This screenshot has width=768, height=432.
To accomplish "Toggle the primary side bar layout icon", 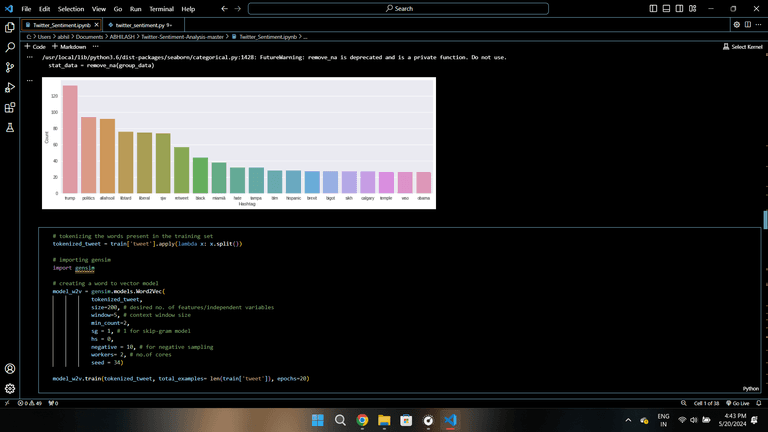I will click(x=653, y=8).
